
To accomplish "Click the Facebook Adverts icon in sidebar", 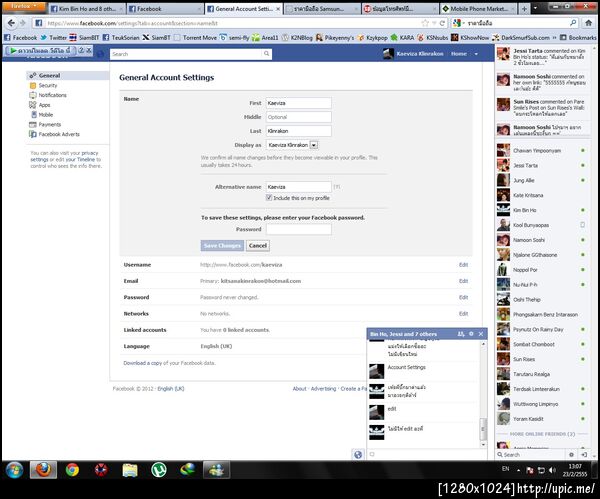I will [x=33, y=134].
